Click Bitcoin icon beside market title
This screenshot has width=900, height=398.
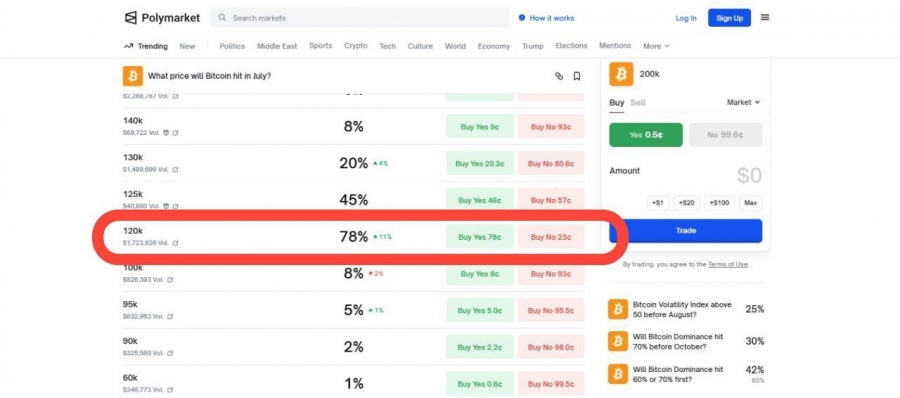(x=133, y=76)
